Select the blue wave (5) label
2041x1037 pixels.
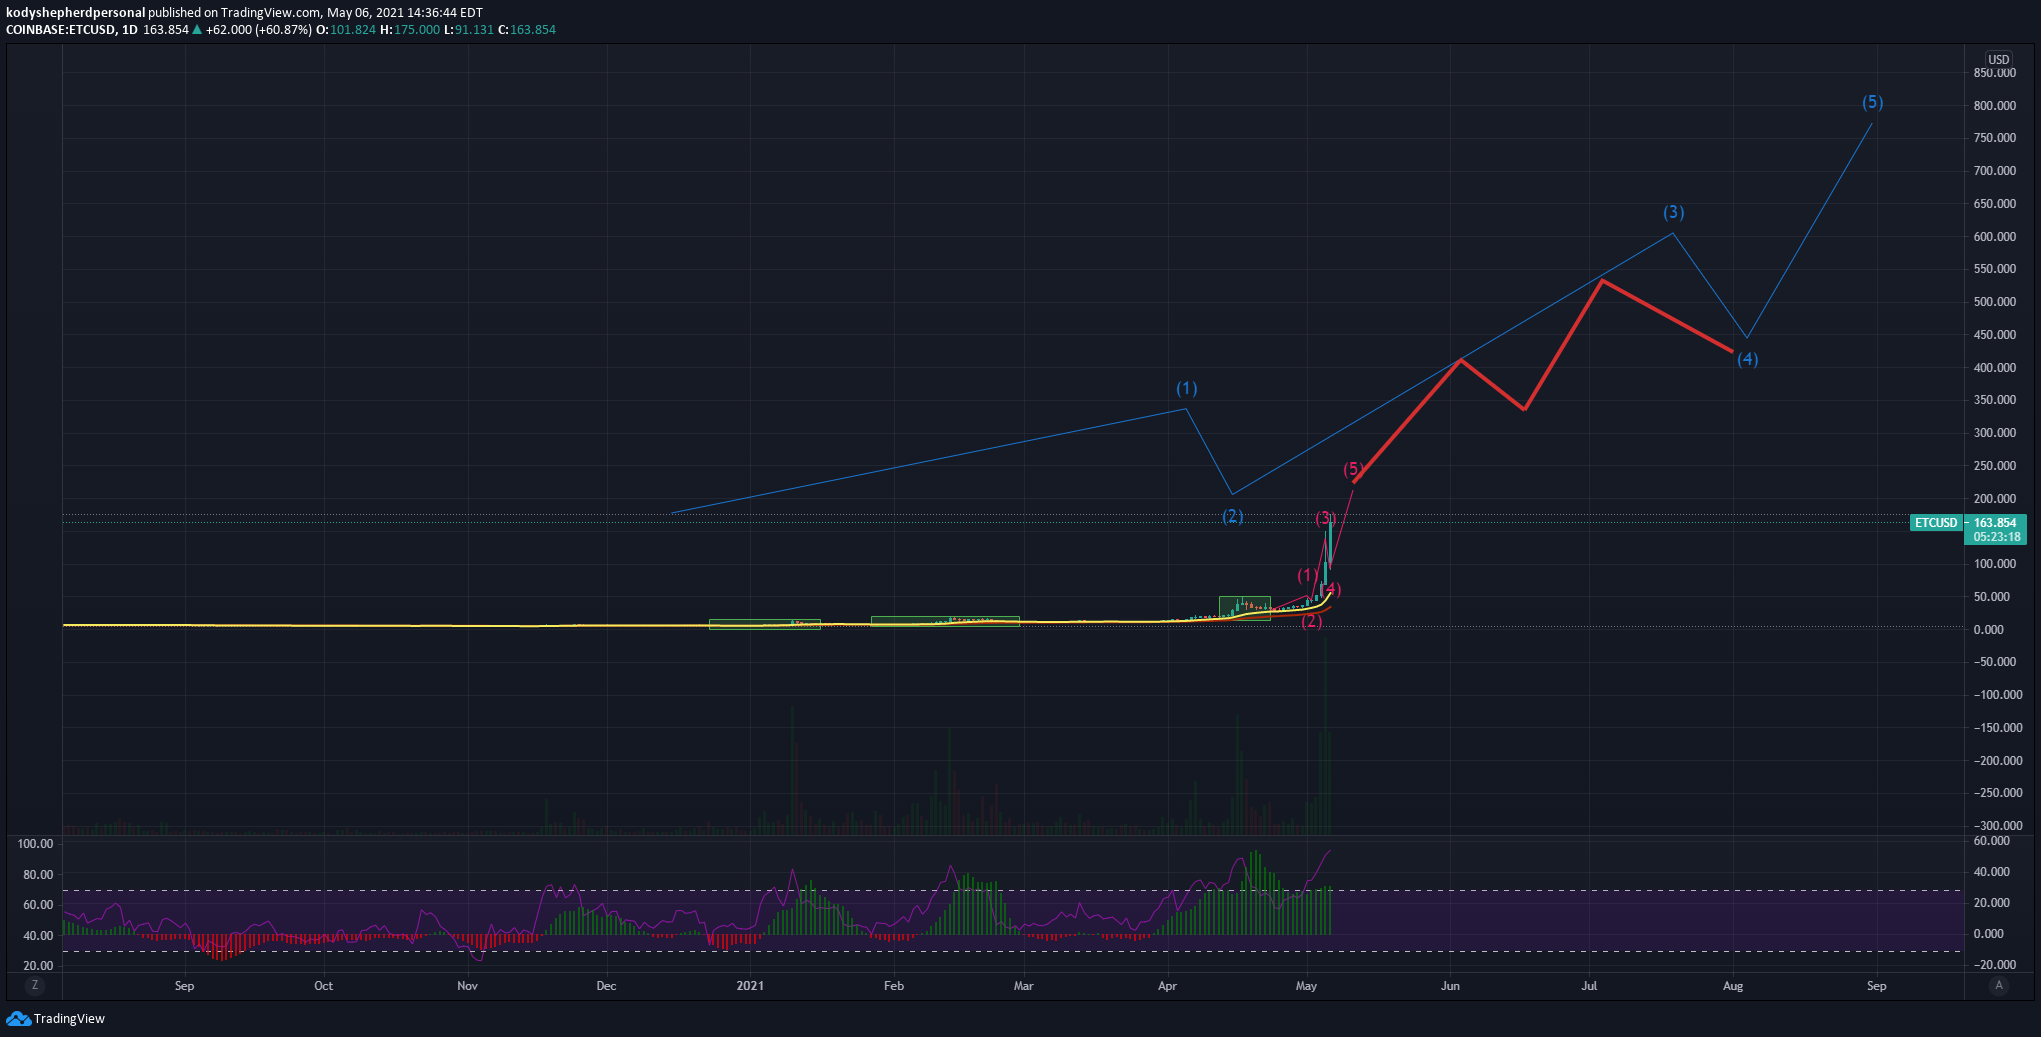pyautogui.click(x=1872, y=102)
